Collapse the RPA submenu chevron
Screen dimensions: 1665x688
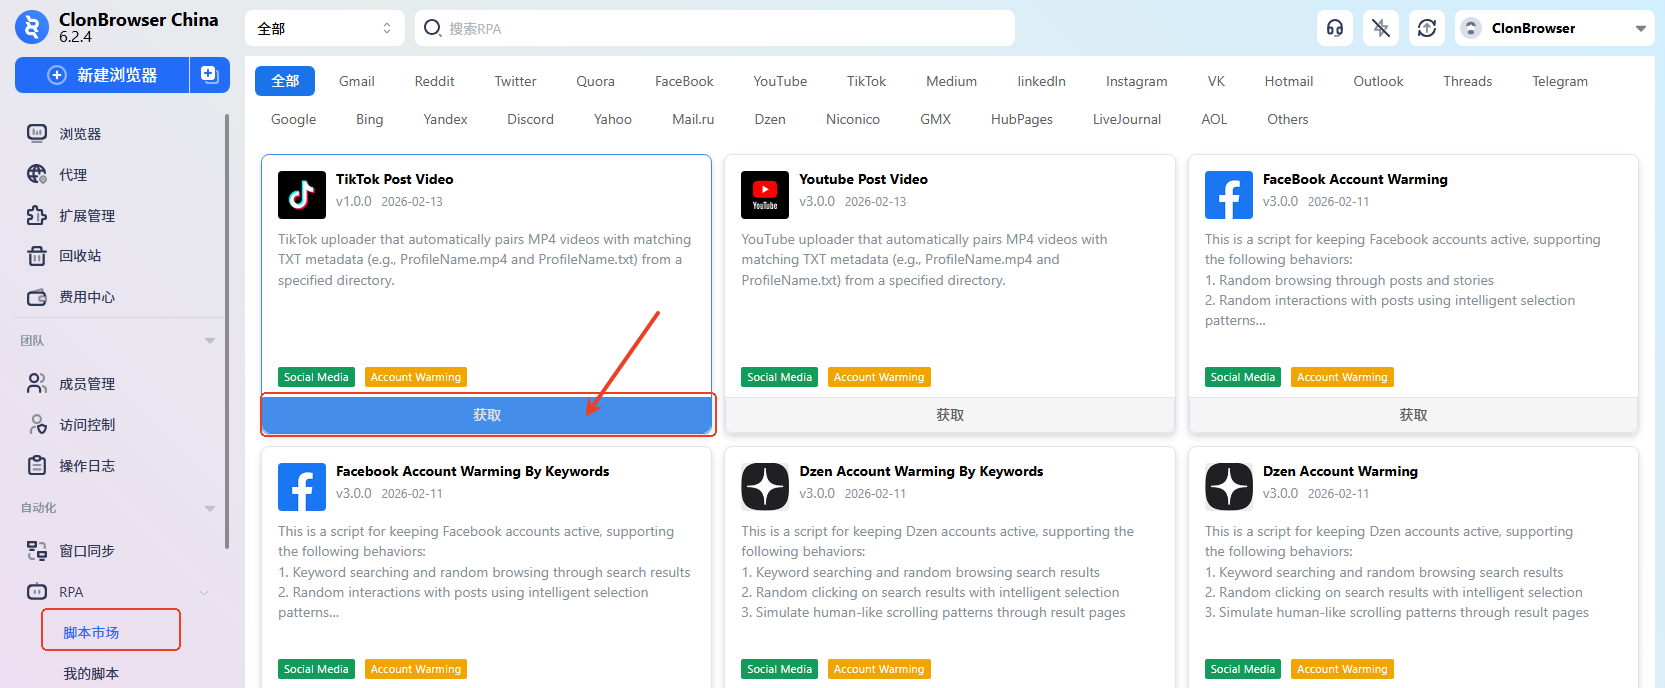pos(204,592)
